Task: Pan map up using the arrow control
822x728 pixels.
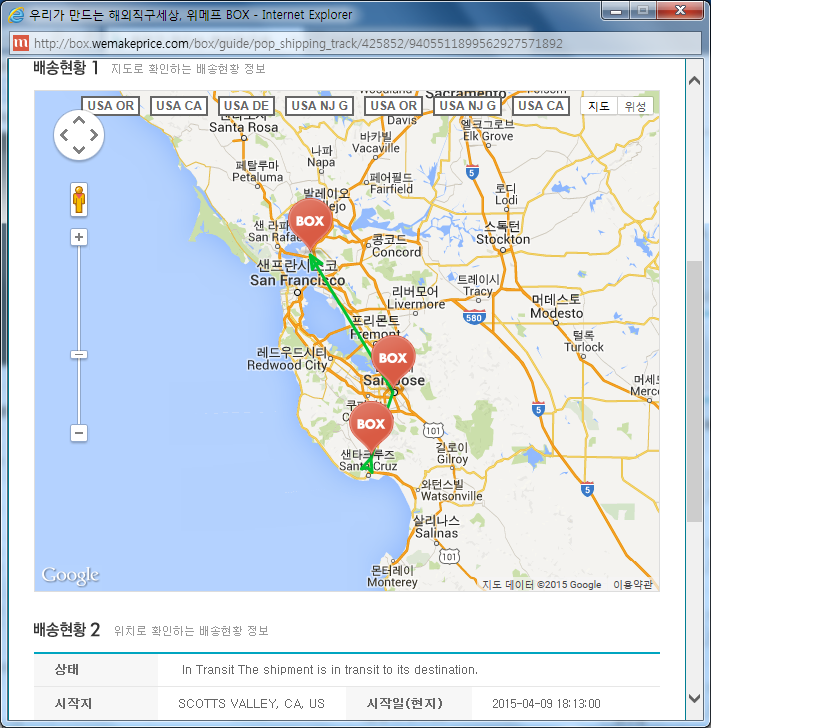Action: tap(79, 119)
